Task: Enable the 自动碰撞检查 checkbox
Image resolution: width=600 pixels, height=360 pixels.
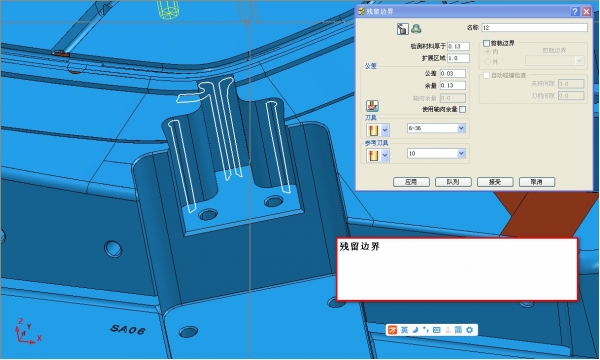Action: click(486, 75)
